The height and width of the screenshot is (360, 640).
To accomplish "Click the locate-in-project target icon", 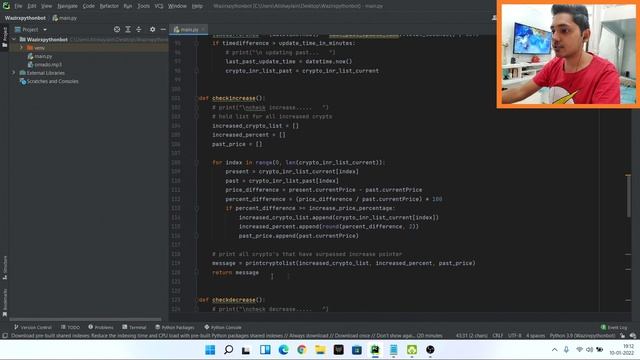I will (117, 29).
